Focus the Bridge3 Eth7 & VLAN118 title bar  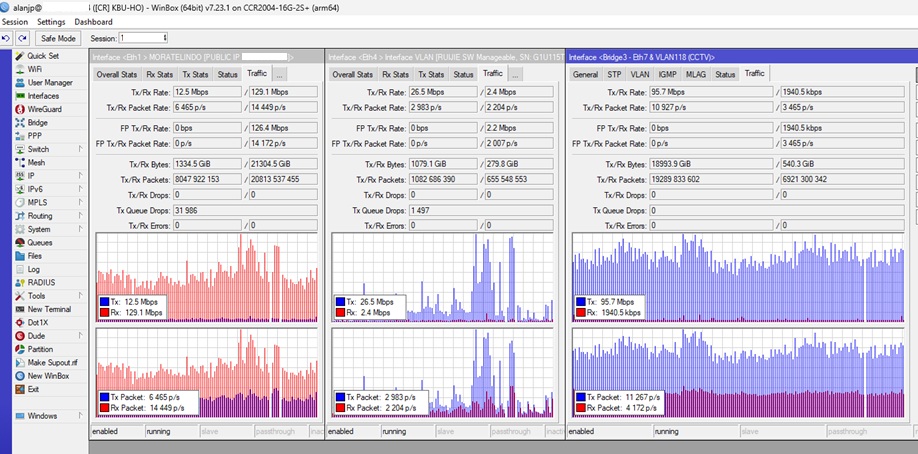[x=741, y=57]
